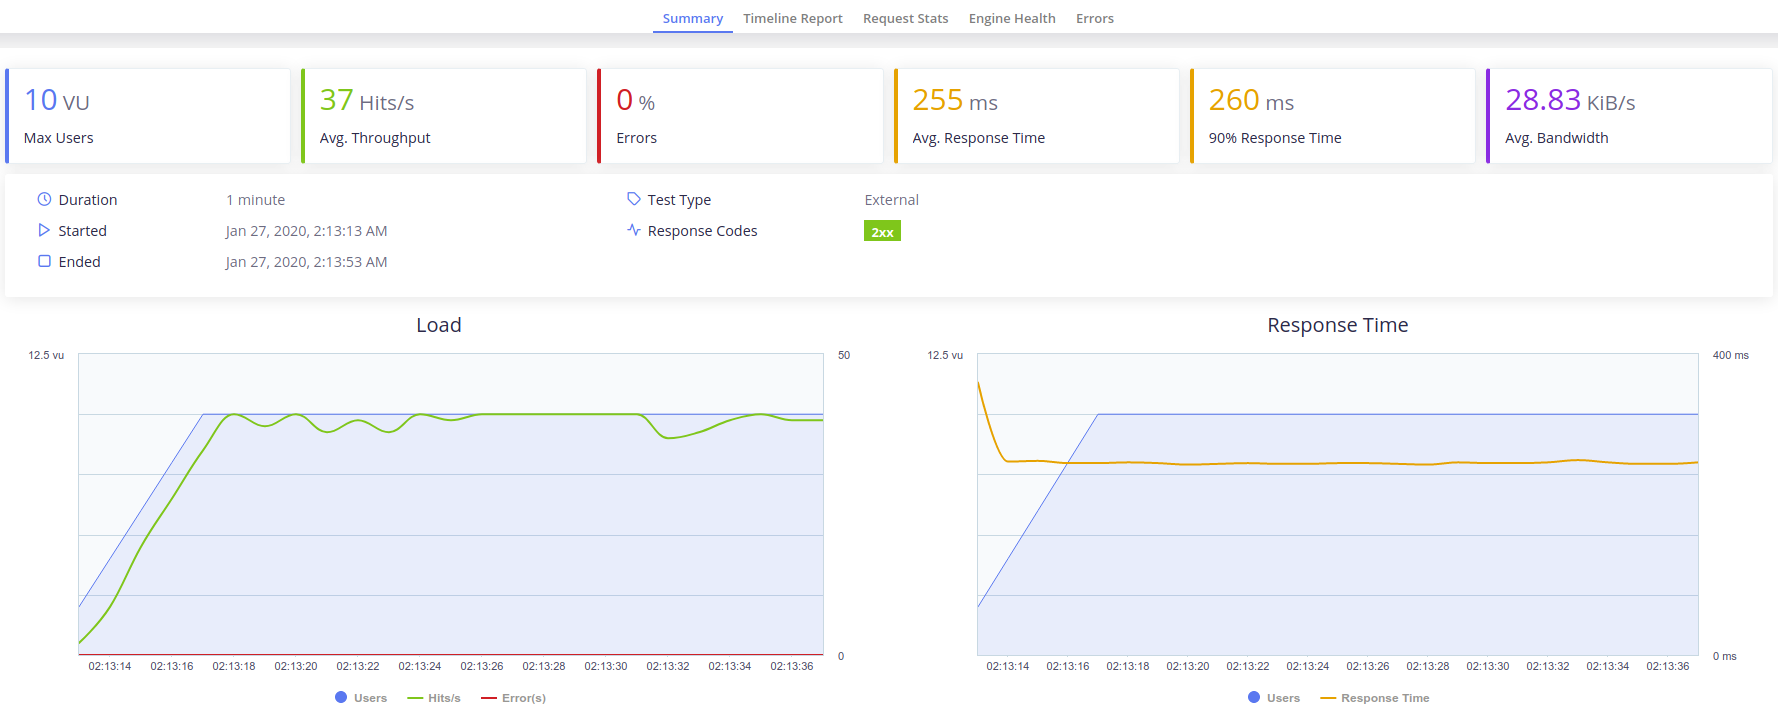Click the '50' axis label on Load chart

[x=844, y=355]
